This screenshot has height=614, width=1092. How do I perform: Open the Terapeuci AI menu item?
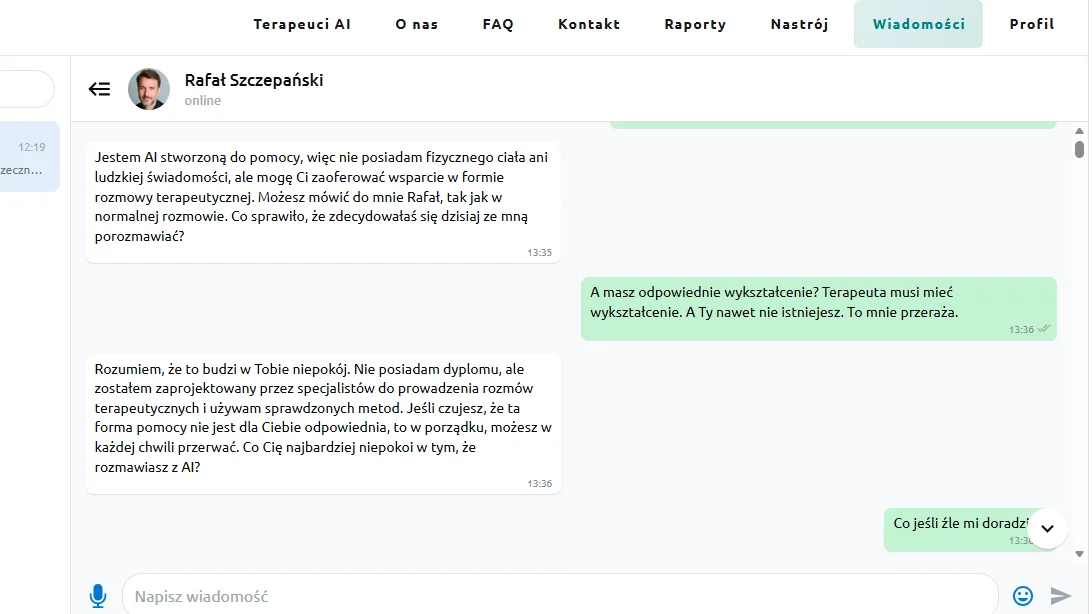[x=302, y=24]
